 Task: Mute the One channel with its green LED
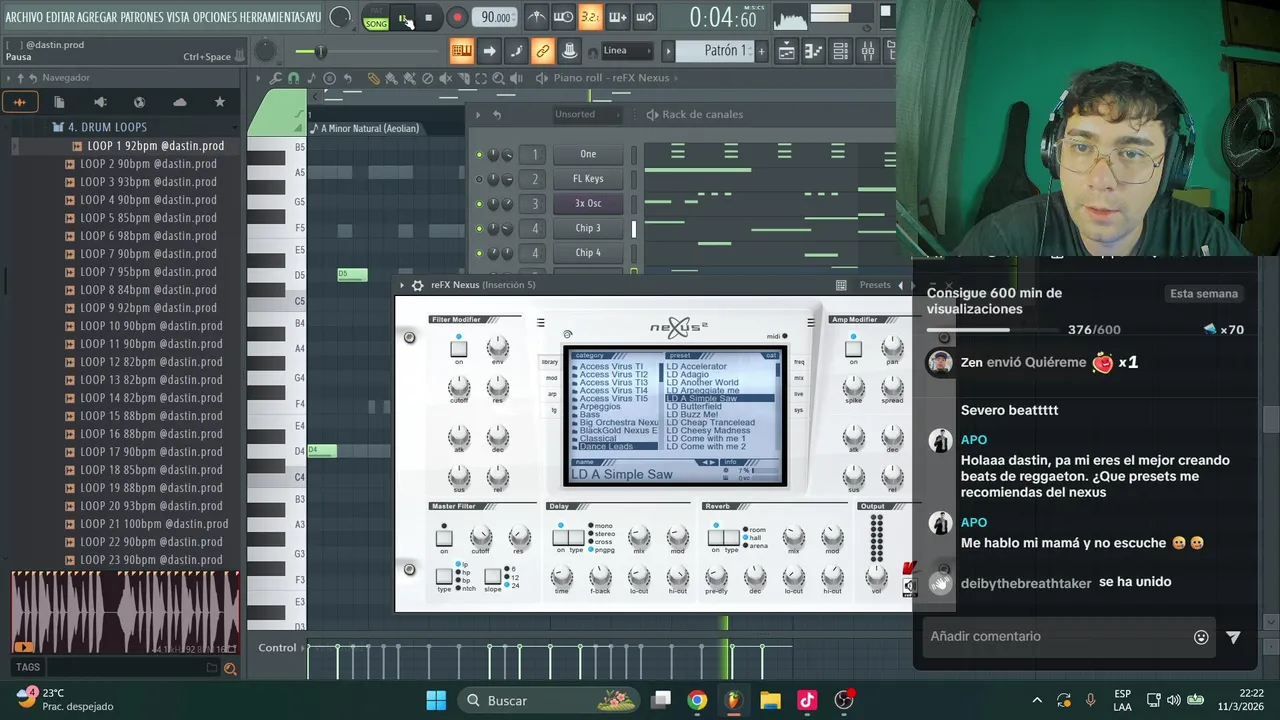tap(479, 154)
